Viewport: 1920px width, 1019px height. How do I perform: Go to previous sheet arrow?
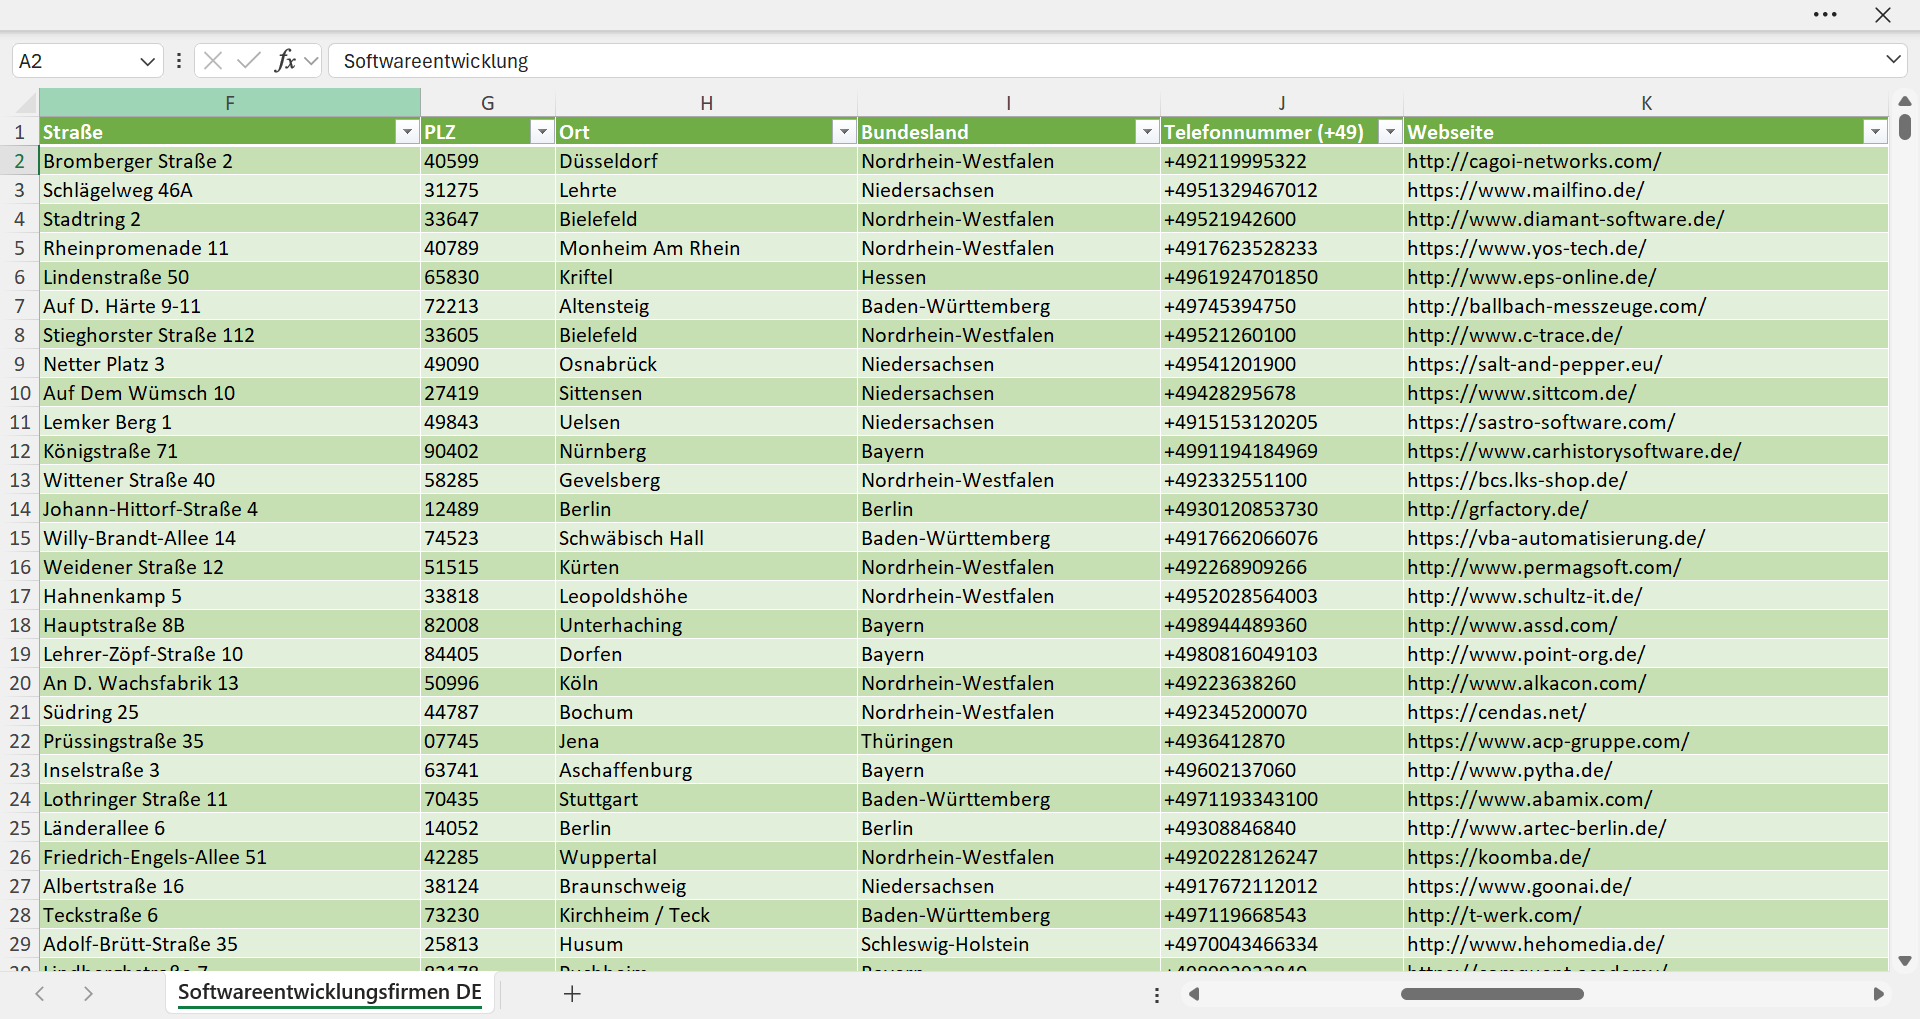[x=40, y=994]
